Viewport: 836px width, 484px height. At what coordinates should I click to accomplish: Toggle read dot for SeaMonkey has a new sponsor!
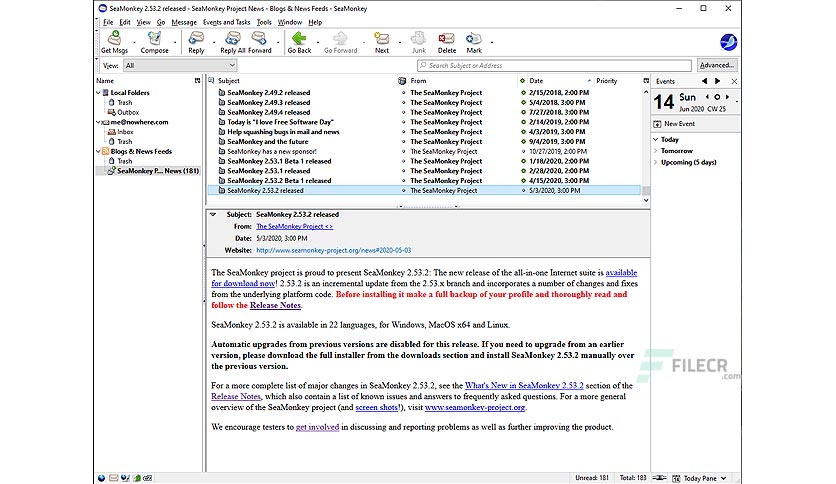tap(523, 151)
